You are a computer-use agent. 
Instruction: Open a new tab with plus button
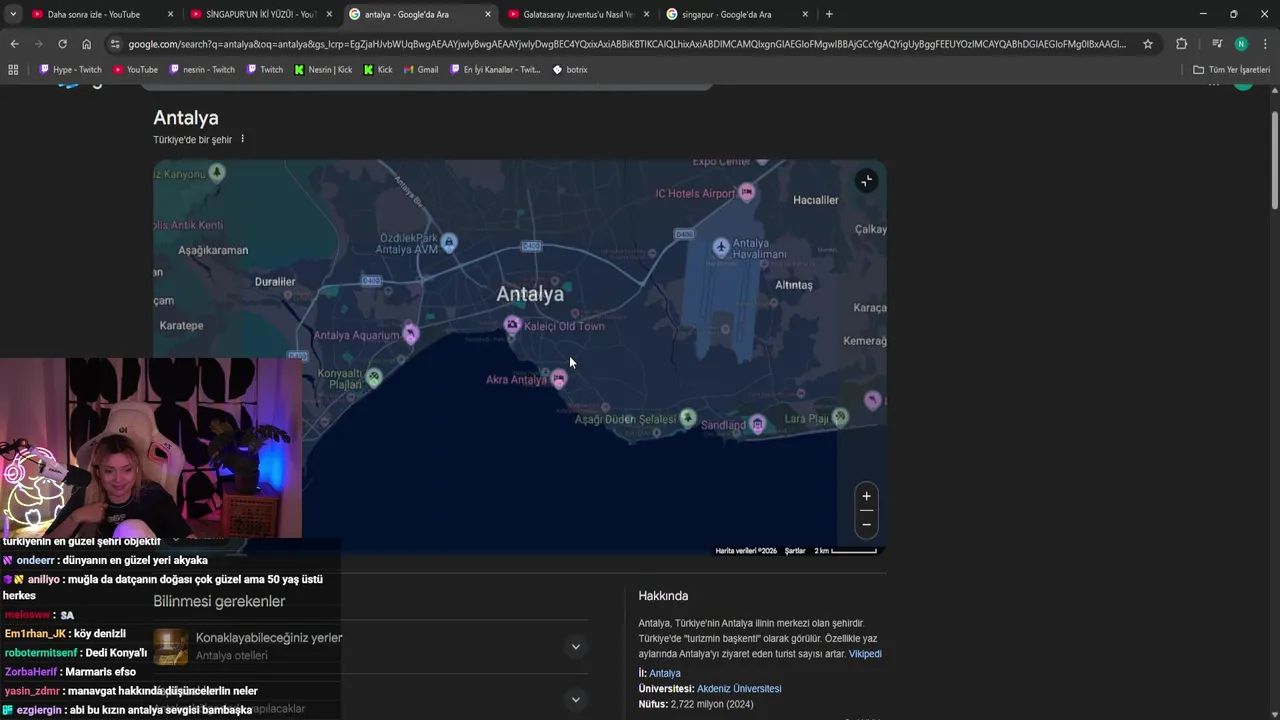[x=829, y=14]
